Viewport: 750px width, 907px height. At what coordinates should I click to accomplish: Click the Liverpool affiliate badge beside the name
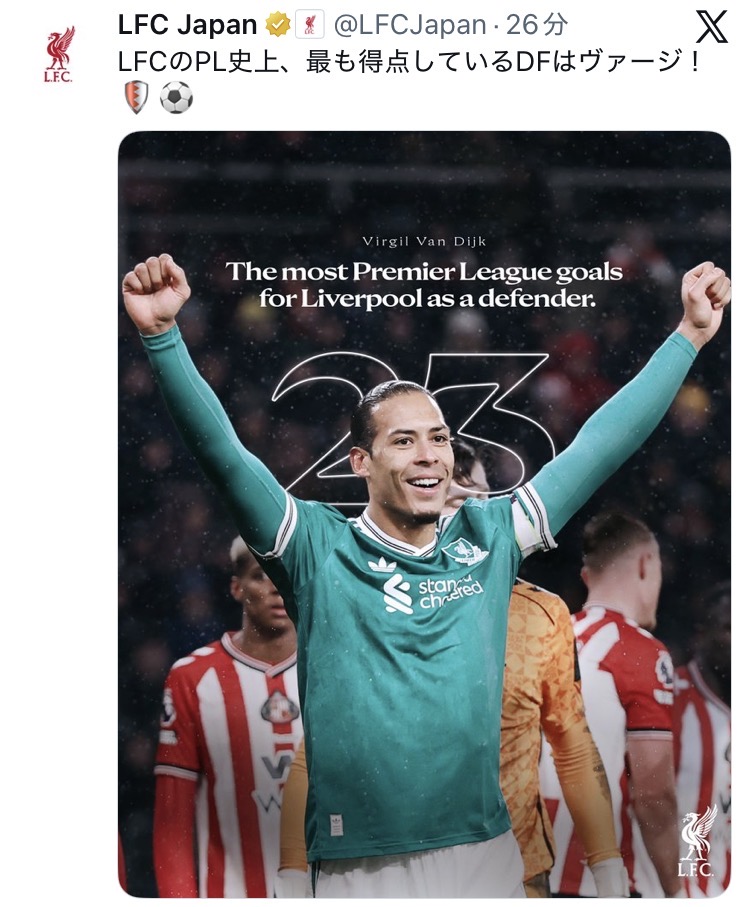[310, 24]
